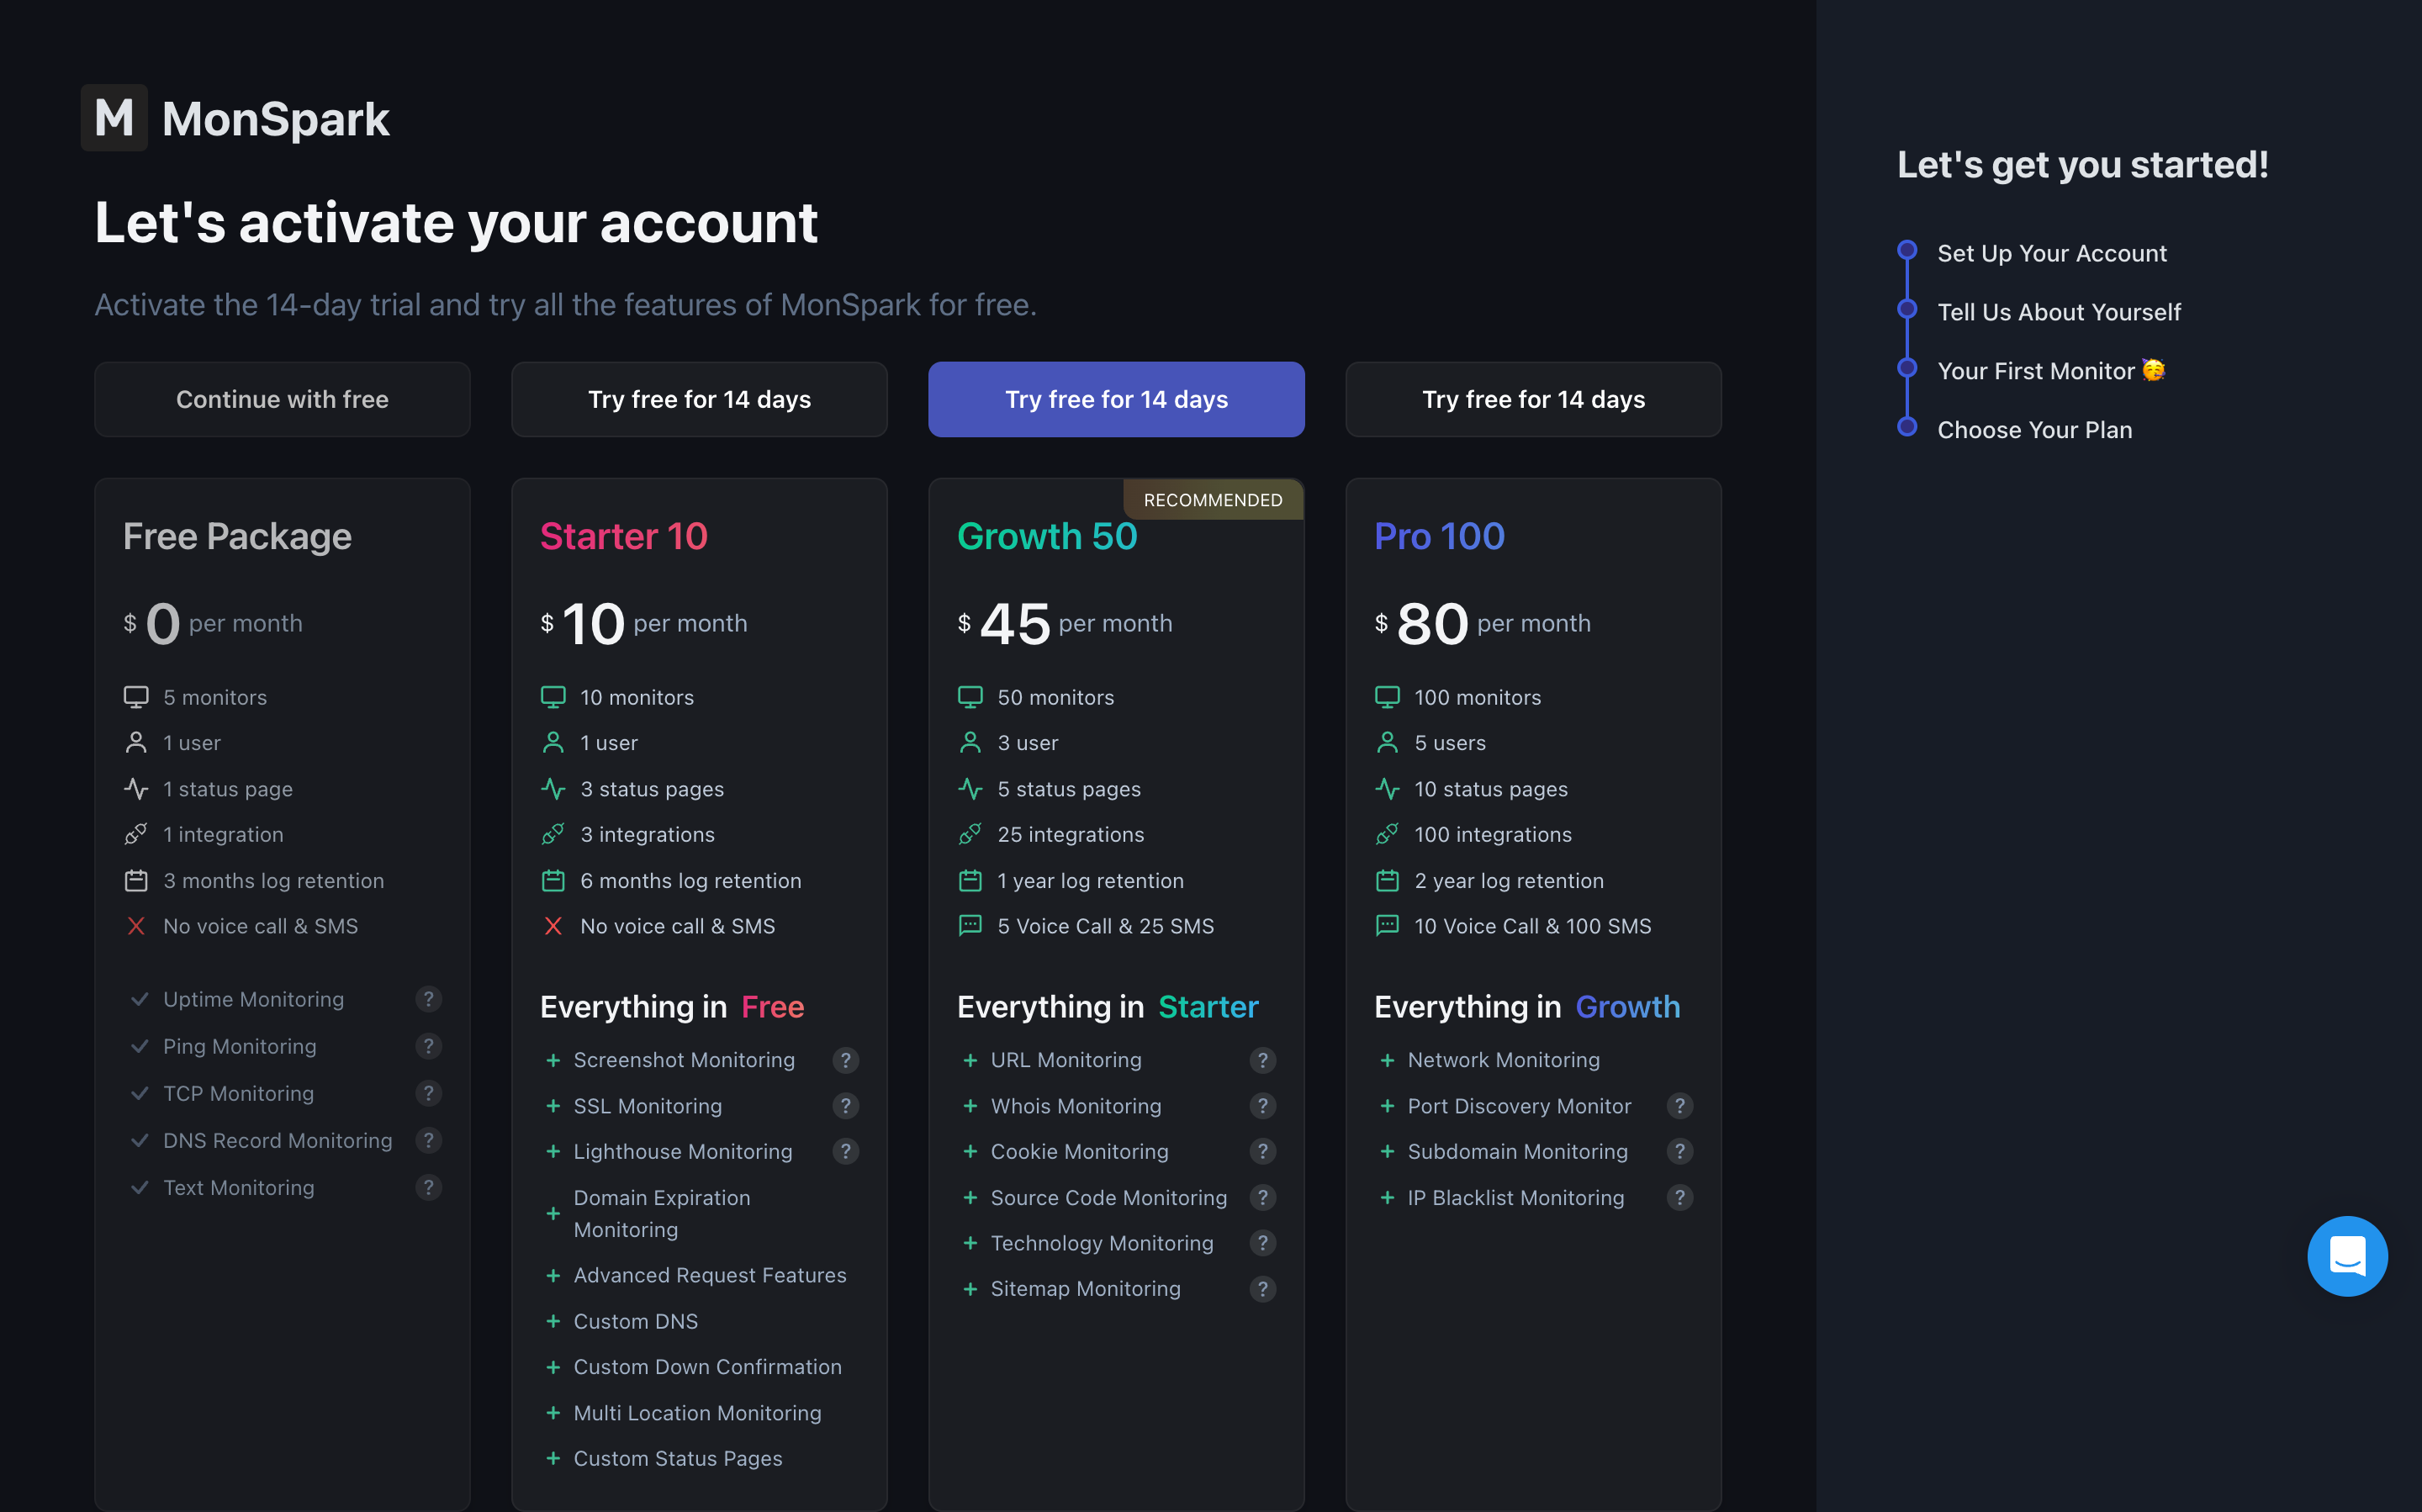Start Starter 10 plan free trial

[699, 399]
